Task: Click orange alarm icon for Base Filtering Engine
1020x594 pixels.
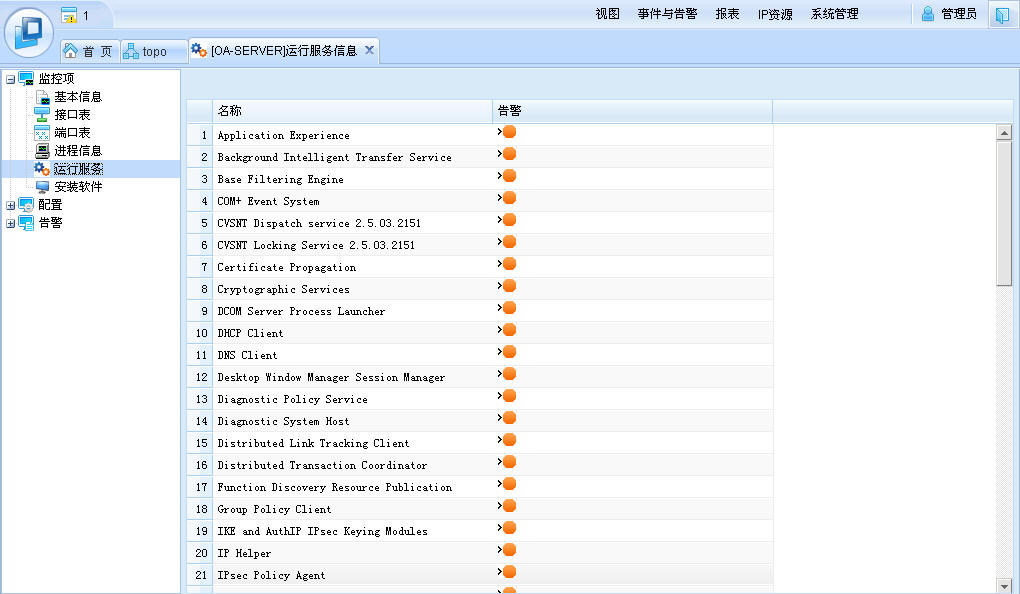Action: click(x=510, y=176)
